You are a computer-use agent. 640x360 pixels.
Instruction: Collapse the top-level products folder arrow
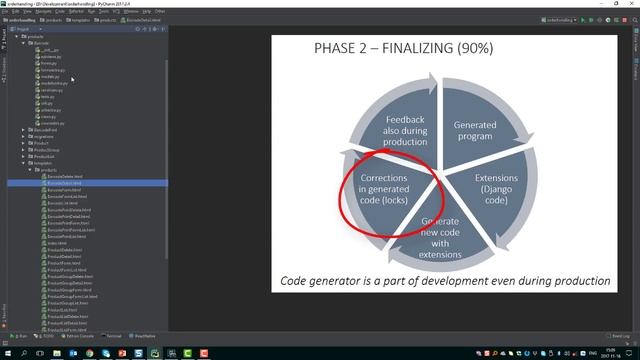point(17,36)
